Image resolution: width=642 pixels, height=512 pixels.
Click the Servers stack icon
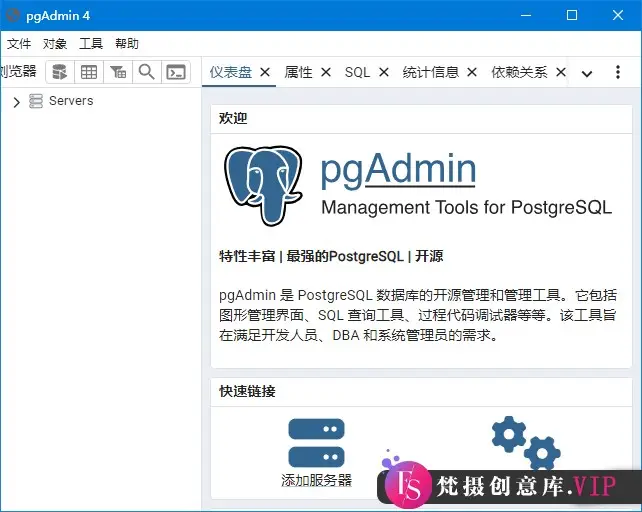pos(36,101)
